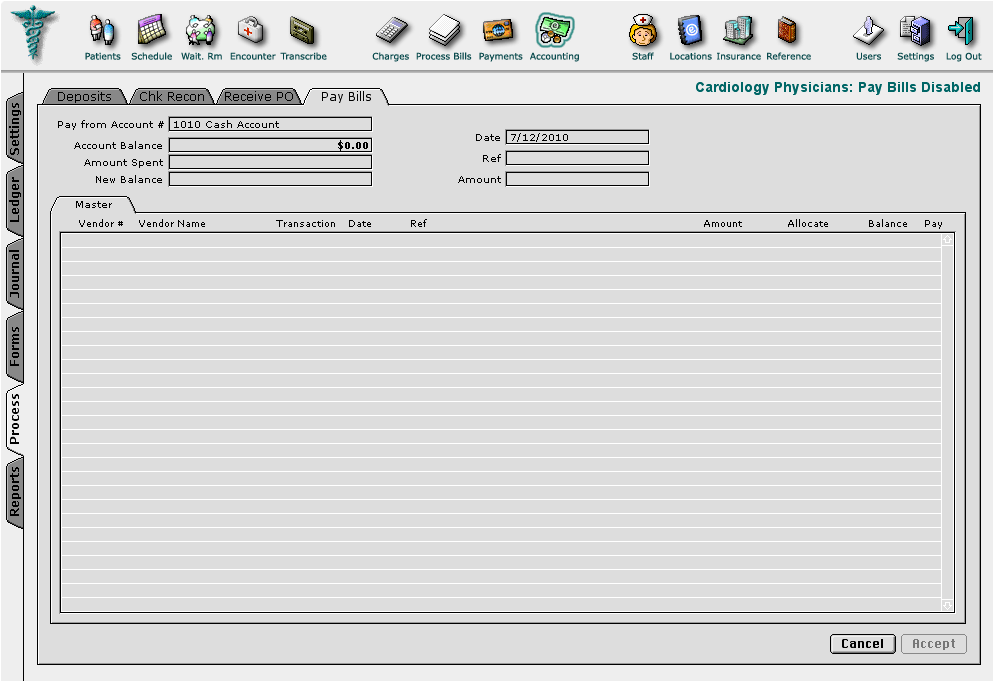The image size is (993, 681).
Task: Click the Allocate column header
Action: (x=807, y=224)
